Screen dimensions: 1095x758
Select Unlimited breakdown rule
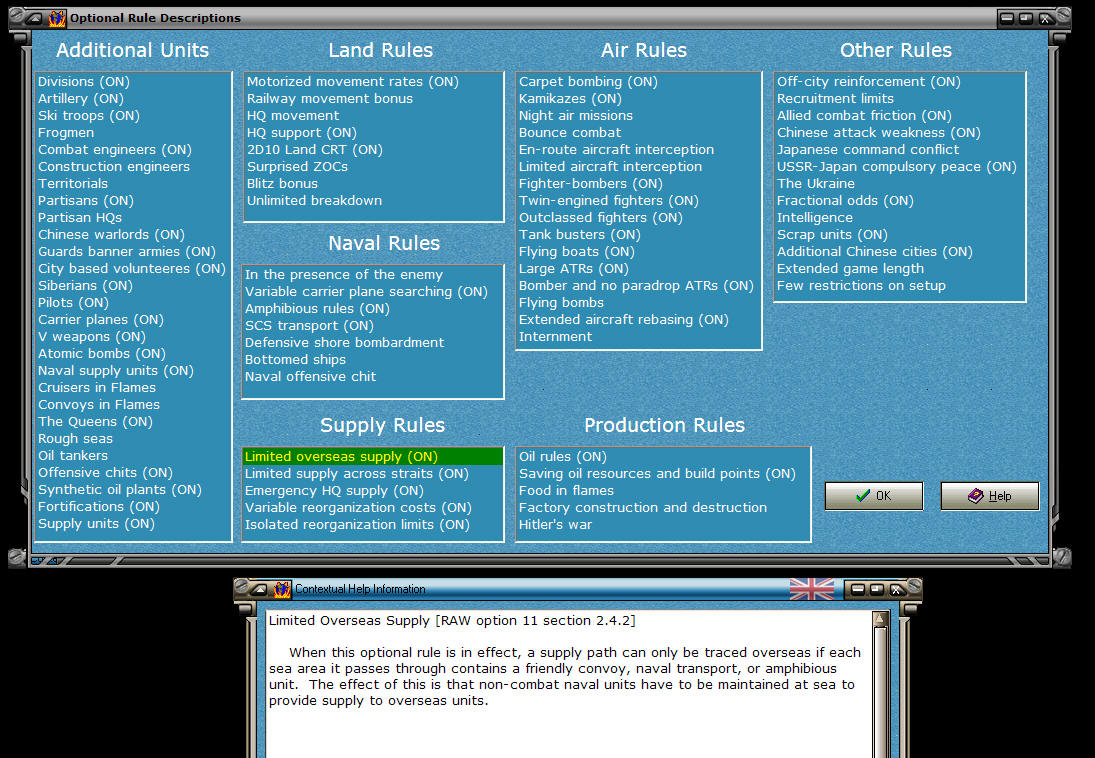314,201
